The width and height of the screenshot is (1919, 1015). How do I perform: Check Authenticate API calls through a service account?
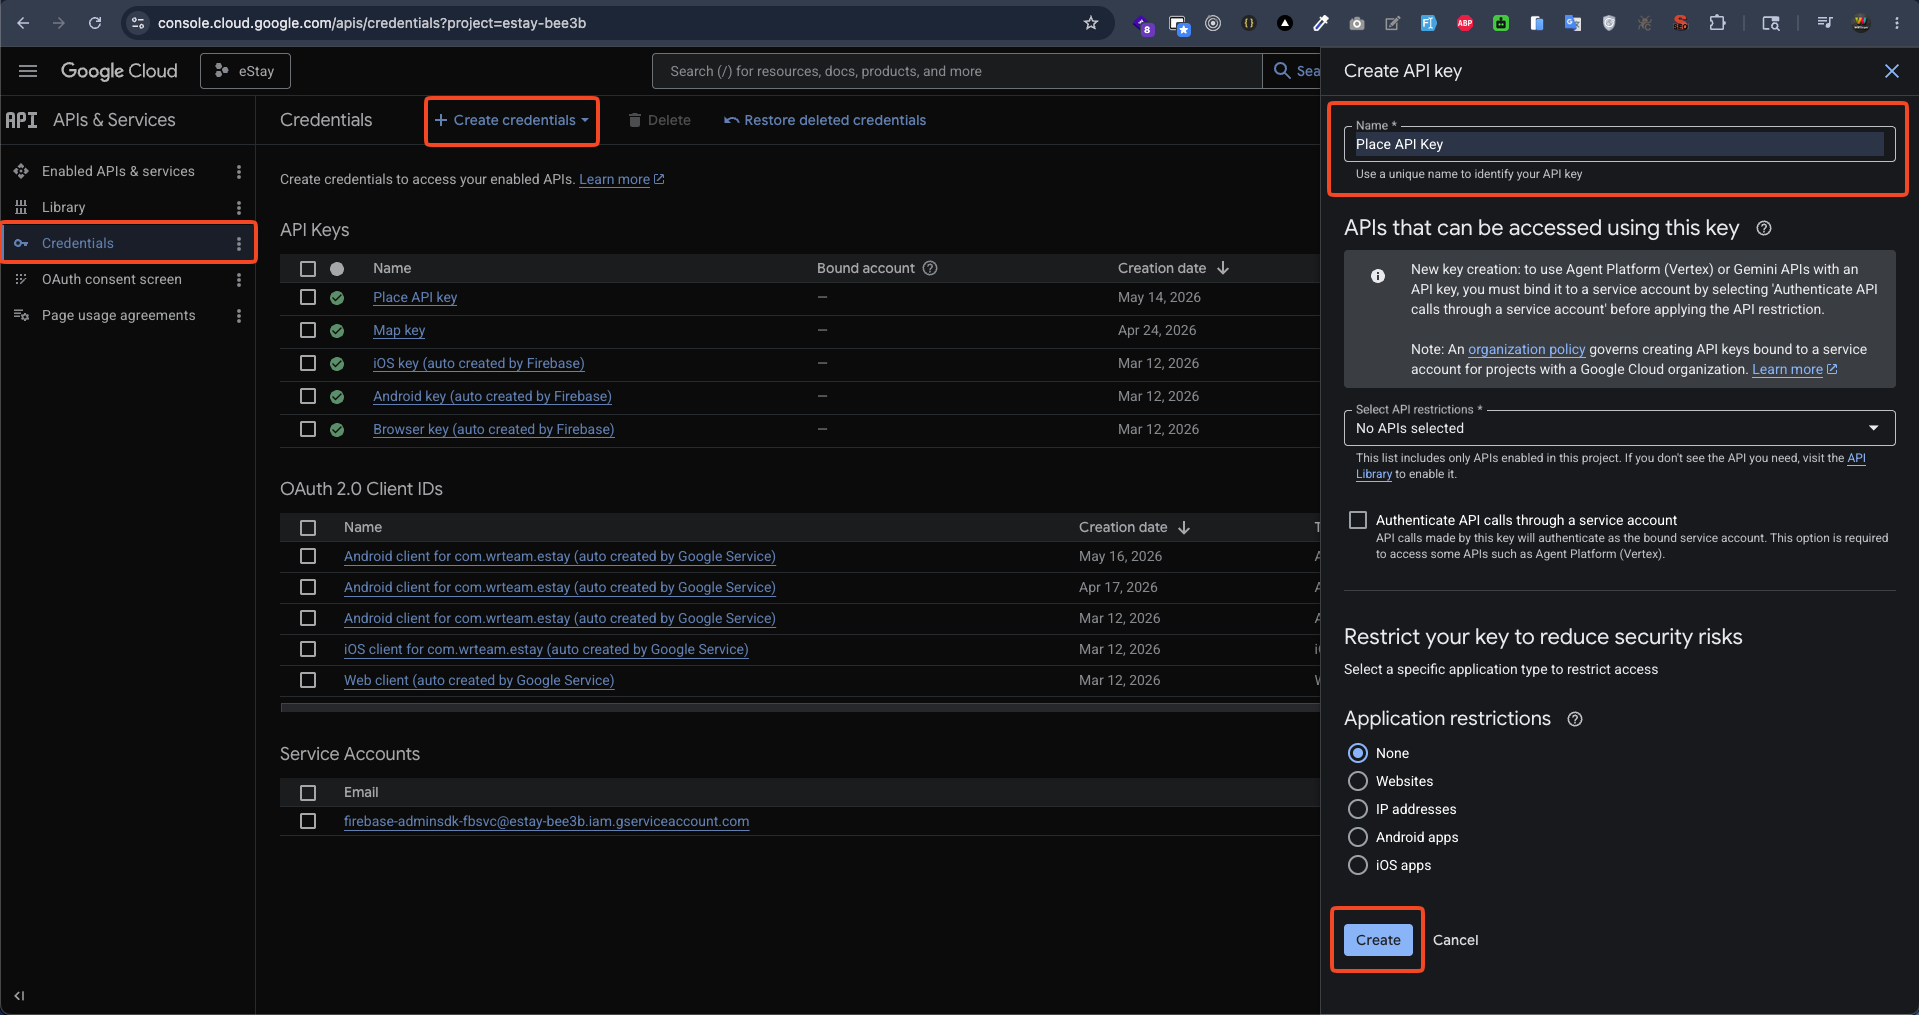1358,520
